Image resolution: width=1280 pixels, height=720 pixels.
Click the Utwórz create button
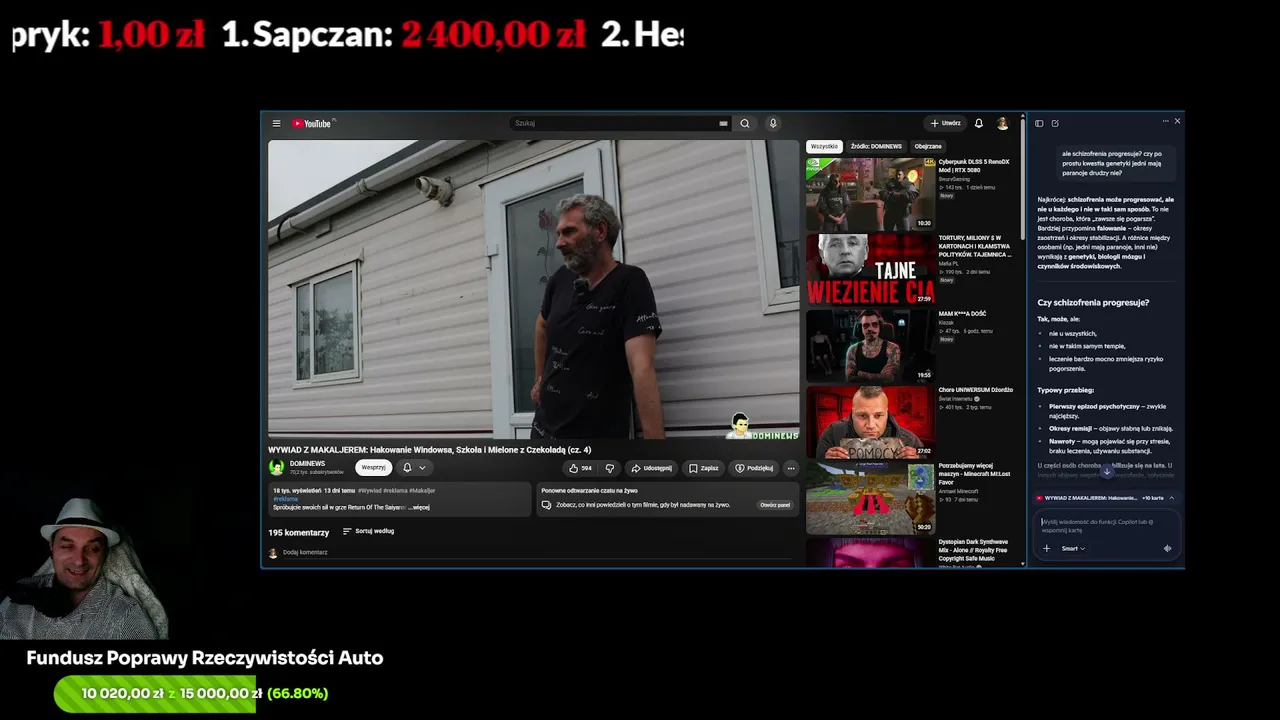click(945, 124)
